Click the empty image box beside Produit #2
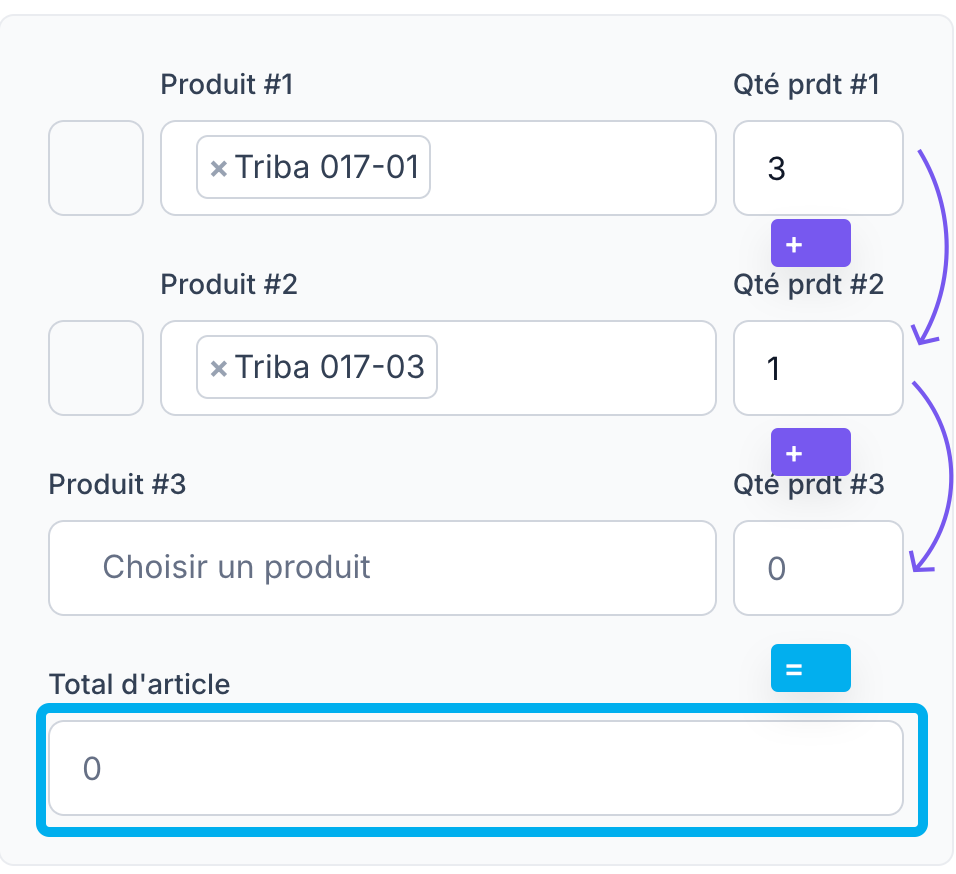The image size is (956, 874). (x=96, y=368)
